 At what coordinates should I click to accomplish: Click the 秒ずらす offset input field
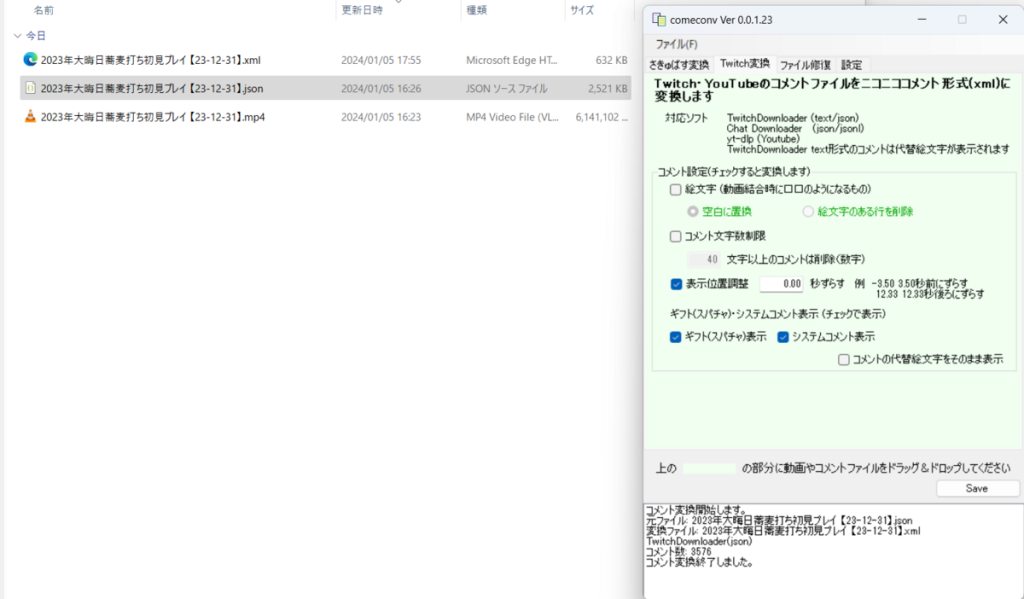781,284
